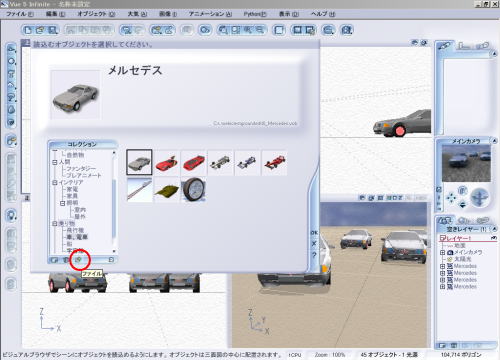Image resolution: width=500 pixels, height=360 pixels.
Task: Click the Open scene folder icon in the toolbar
Action: point(40,30)
